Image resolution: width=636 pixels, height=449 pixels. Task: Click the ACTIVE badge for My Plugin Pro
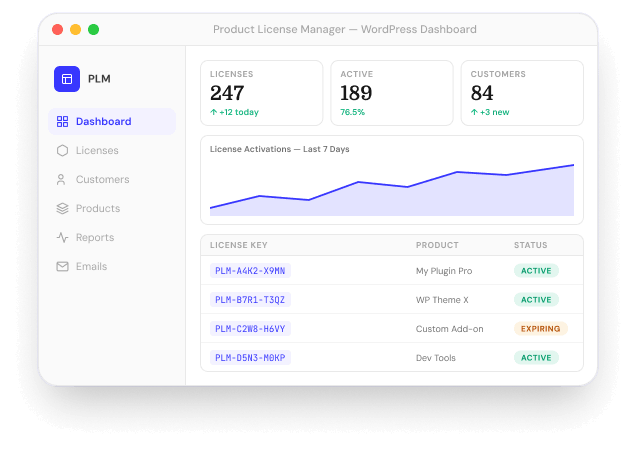coord(536,271)
